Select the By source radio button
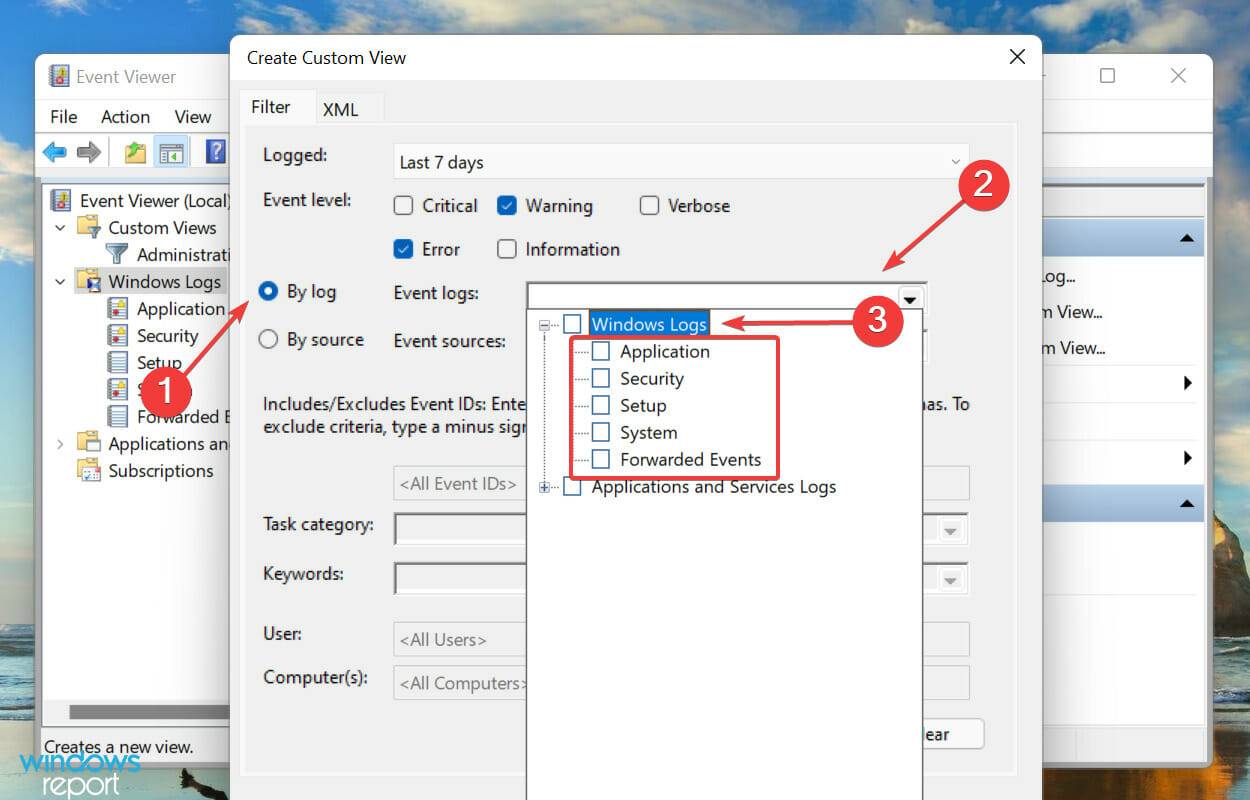The width and height of the screenshot is (1250, 800). pyautogui.click(x=268, y=340)
